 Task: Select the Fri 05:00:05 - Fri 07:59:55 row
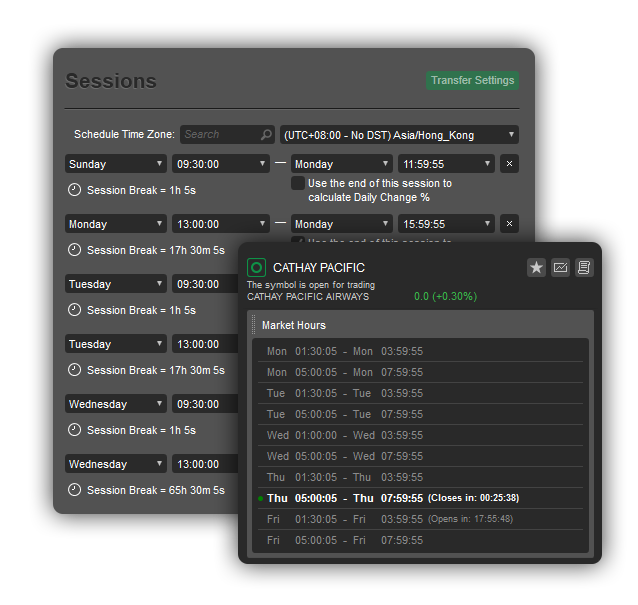click(x=420, y=540)
